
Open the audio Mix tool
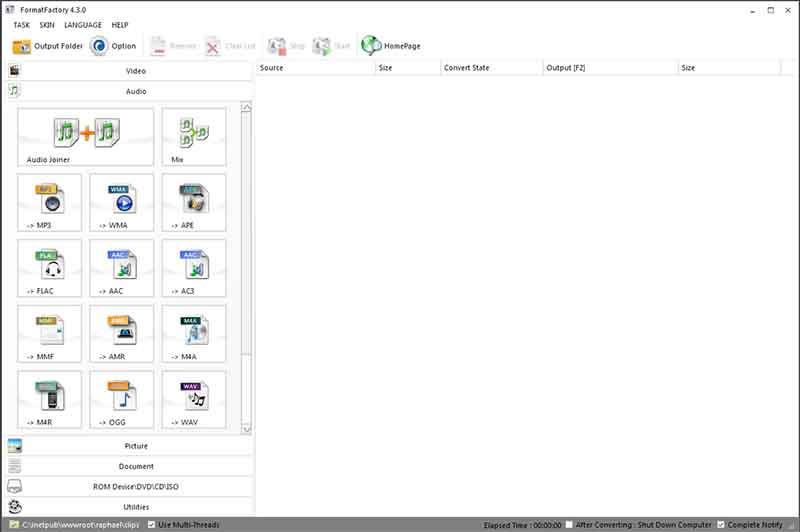tap(194, 137)
